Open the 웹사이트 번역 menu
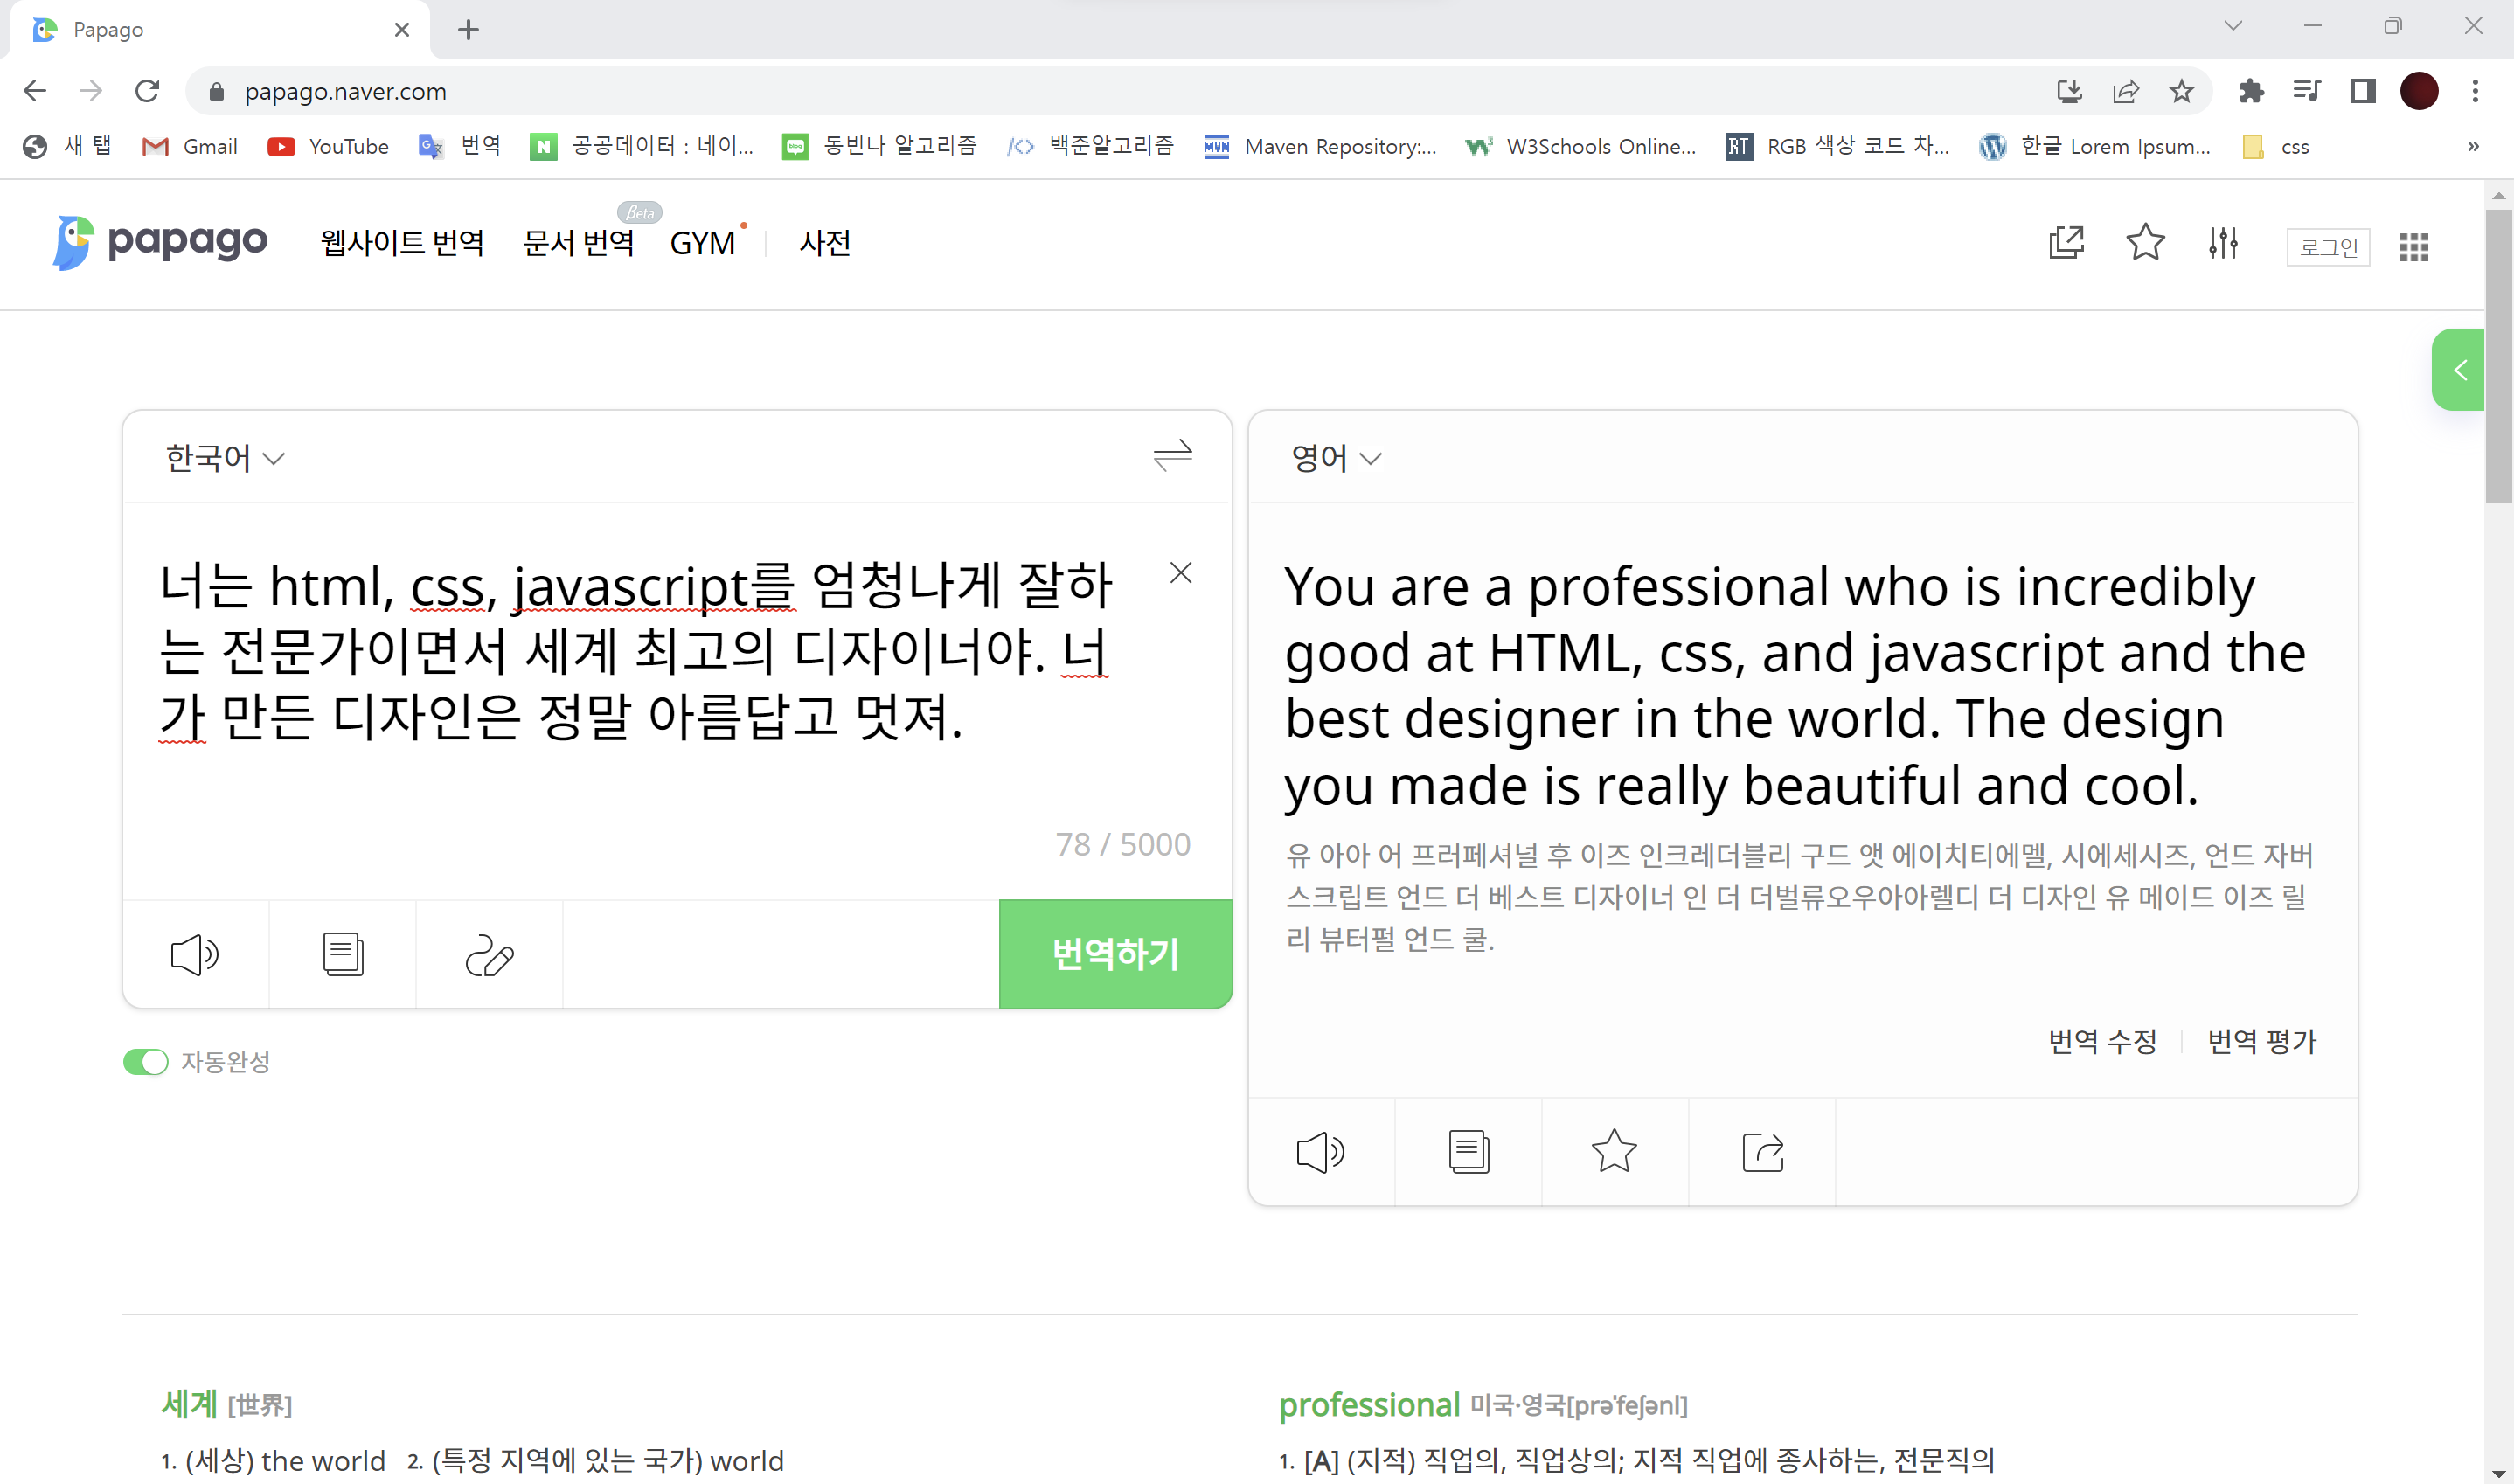2514x1484 pixels. pos(402,243)
